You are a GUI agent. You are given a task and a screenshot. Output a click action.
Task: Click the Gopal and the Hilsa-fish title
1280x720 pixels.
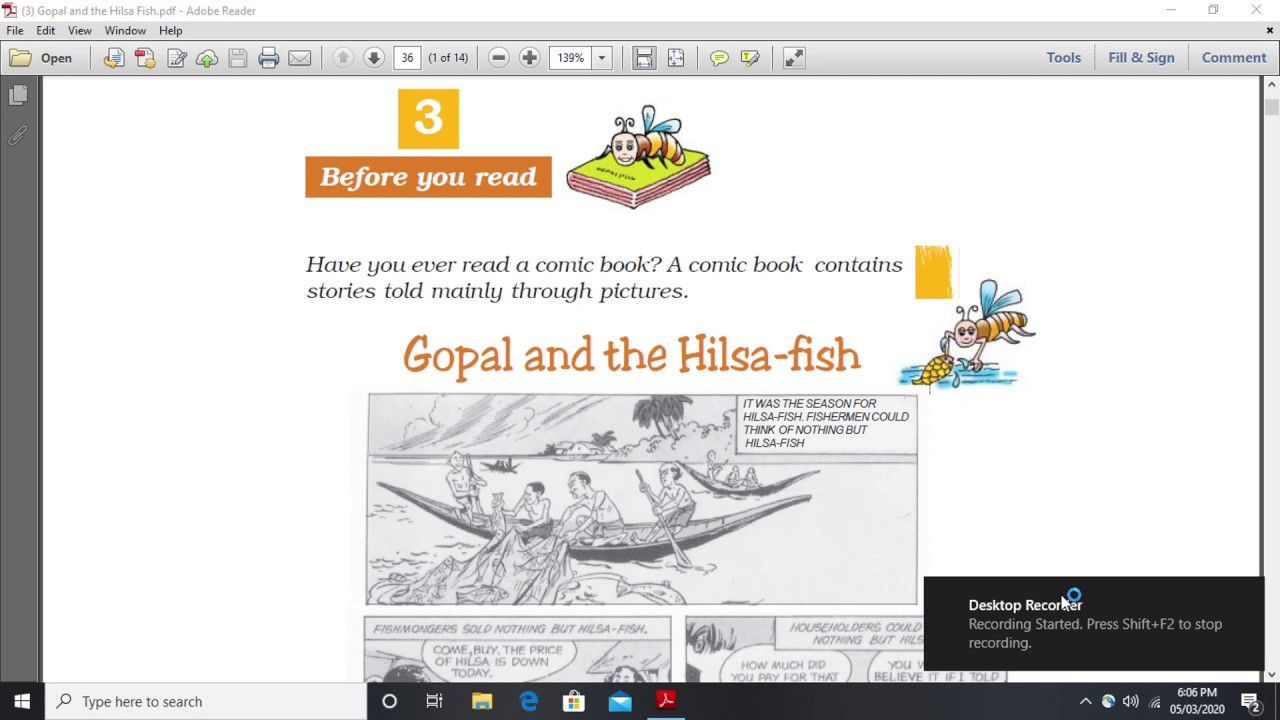[631, 355]
